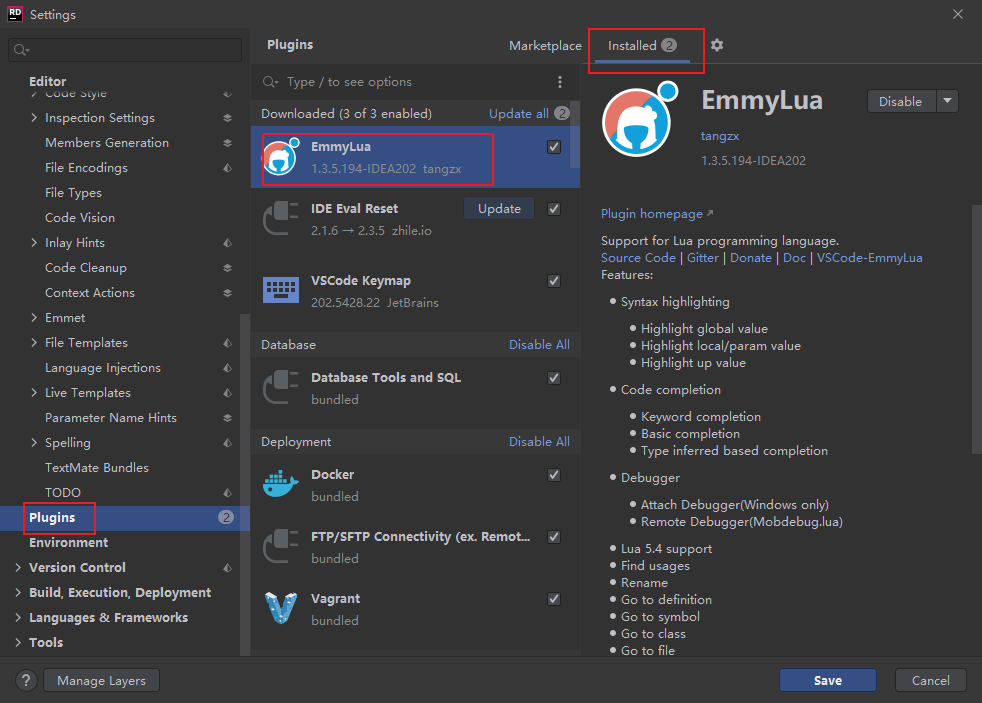Click the layer icon beside Version Control
This screenshot has height=703, width=982.
(x=227, y=568)
